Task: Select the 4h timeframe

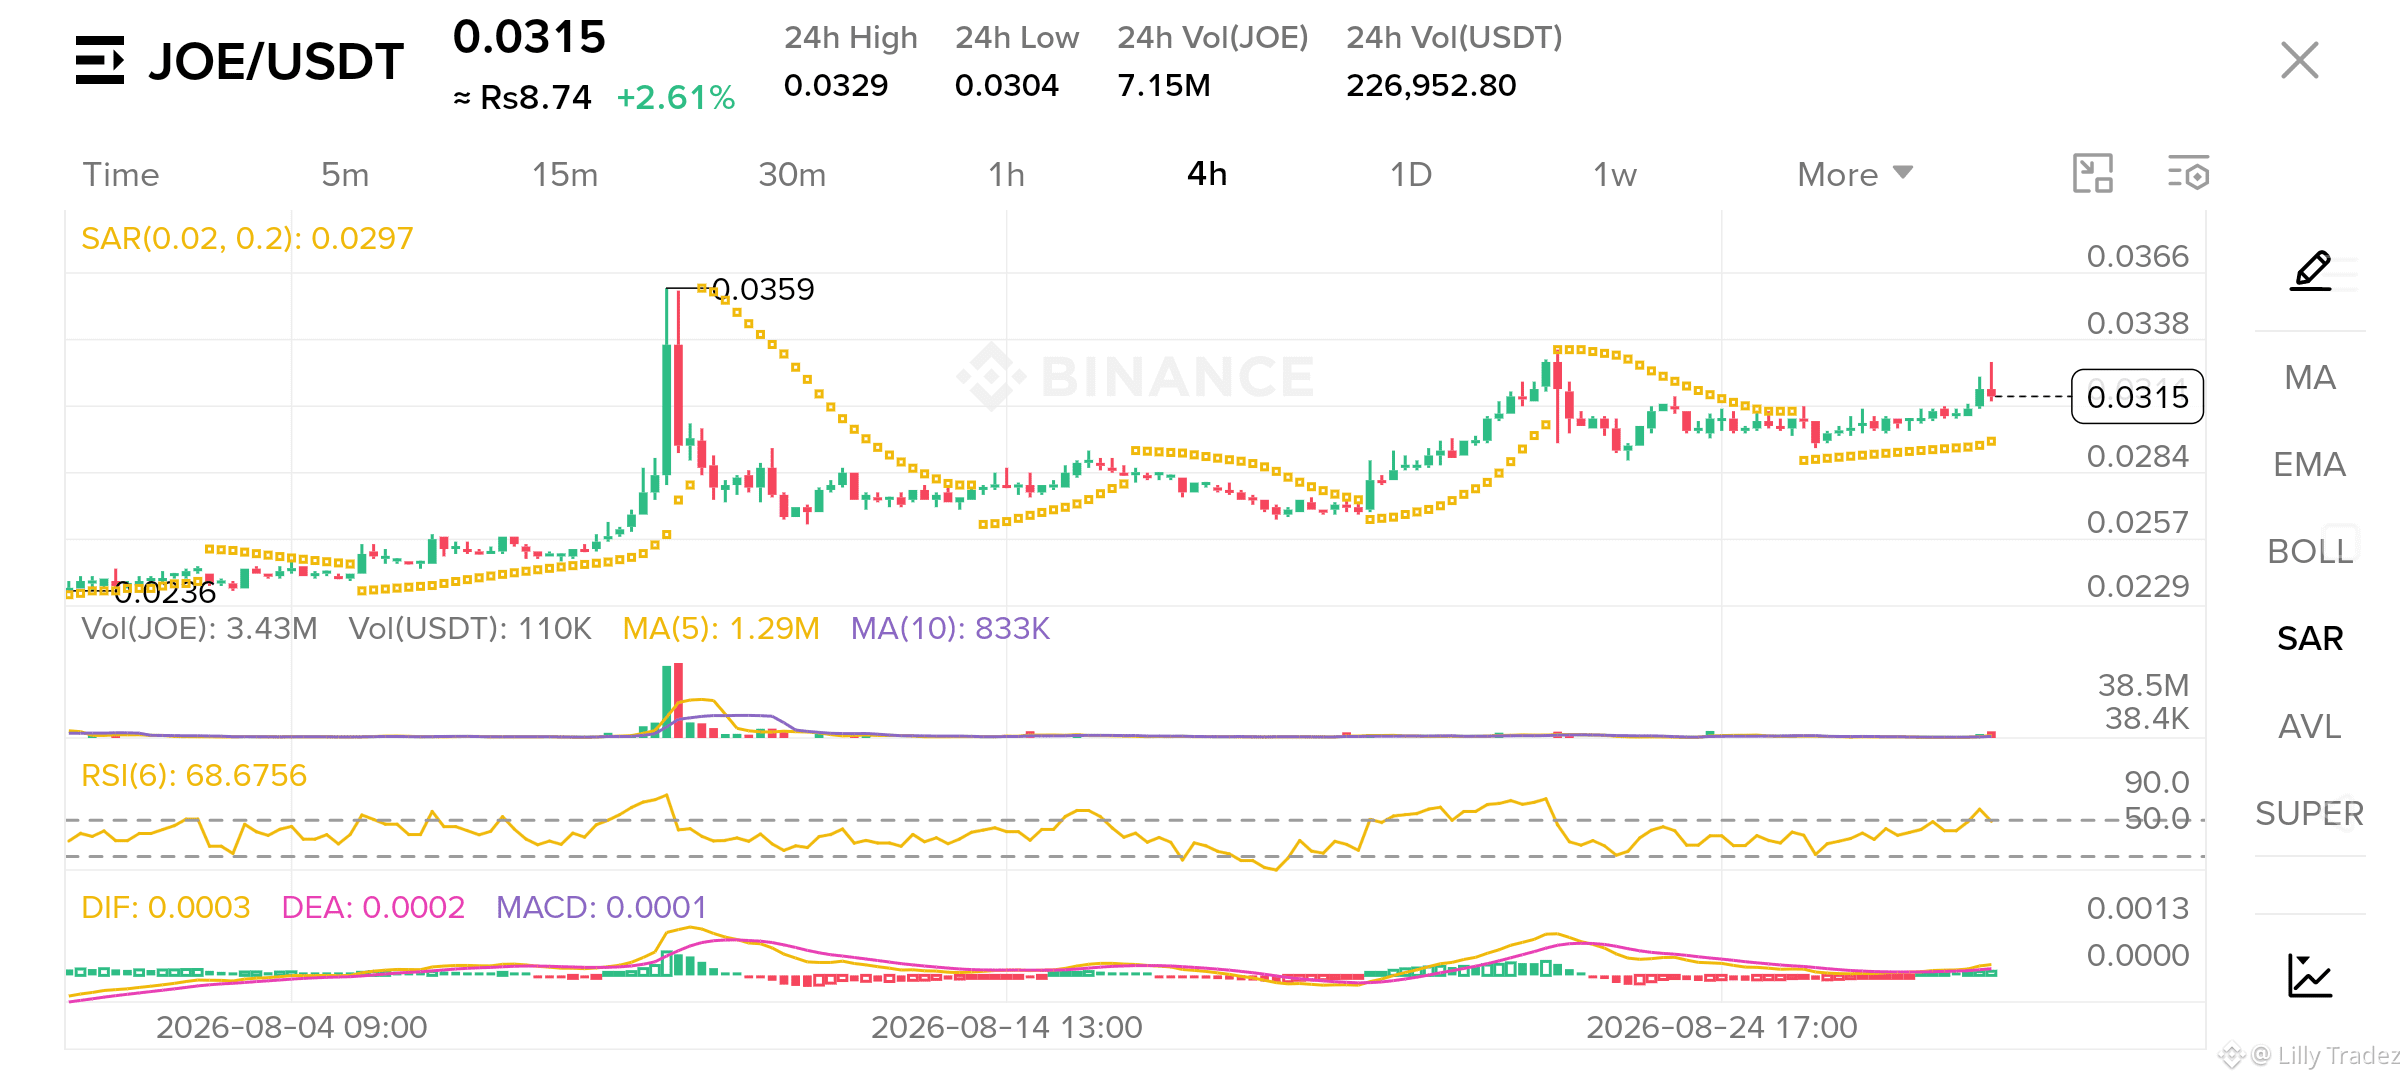Action: pos(1207,174)
